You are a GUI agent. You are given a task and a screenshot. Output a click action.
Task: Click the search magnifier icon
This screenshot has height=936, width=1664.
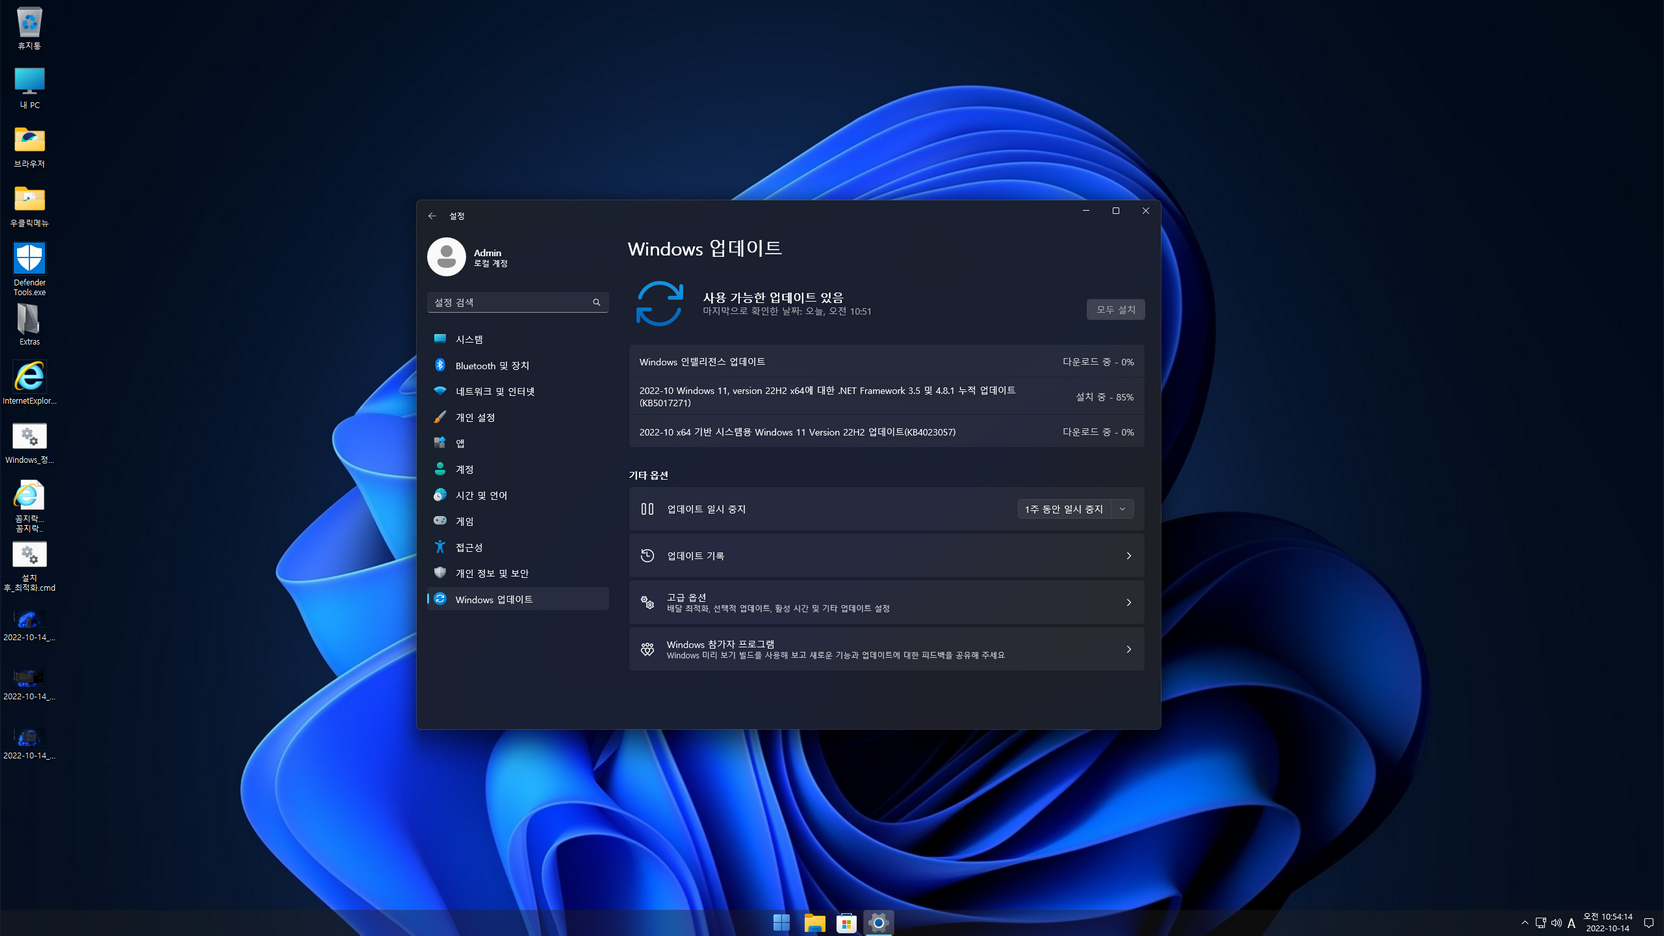point(597,302)
